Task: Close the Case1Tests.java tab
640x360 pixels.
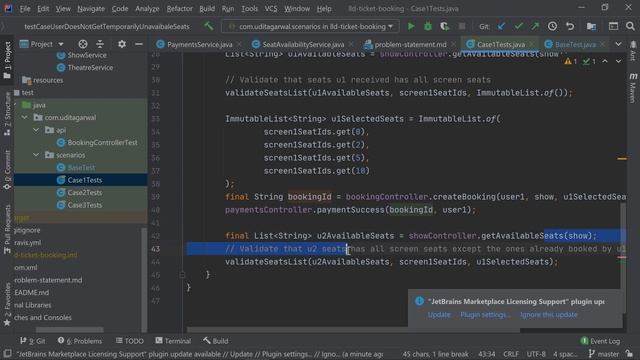Action: pos(532,44)
